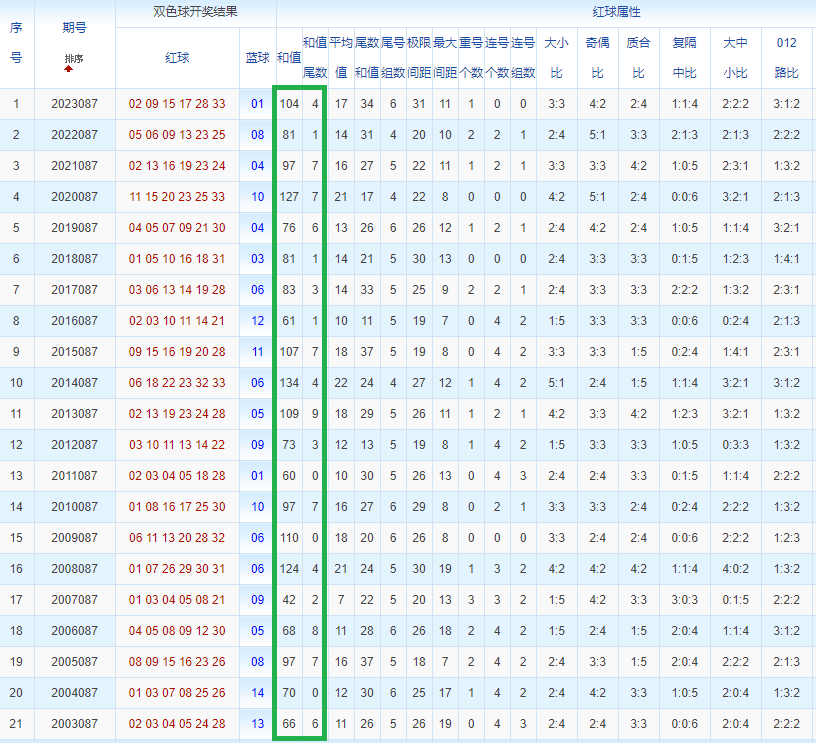Select the 双色球开奖结果 header

[x=195, y=12]
